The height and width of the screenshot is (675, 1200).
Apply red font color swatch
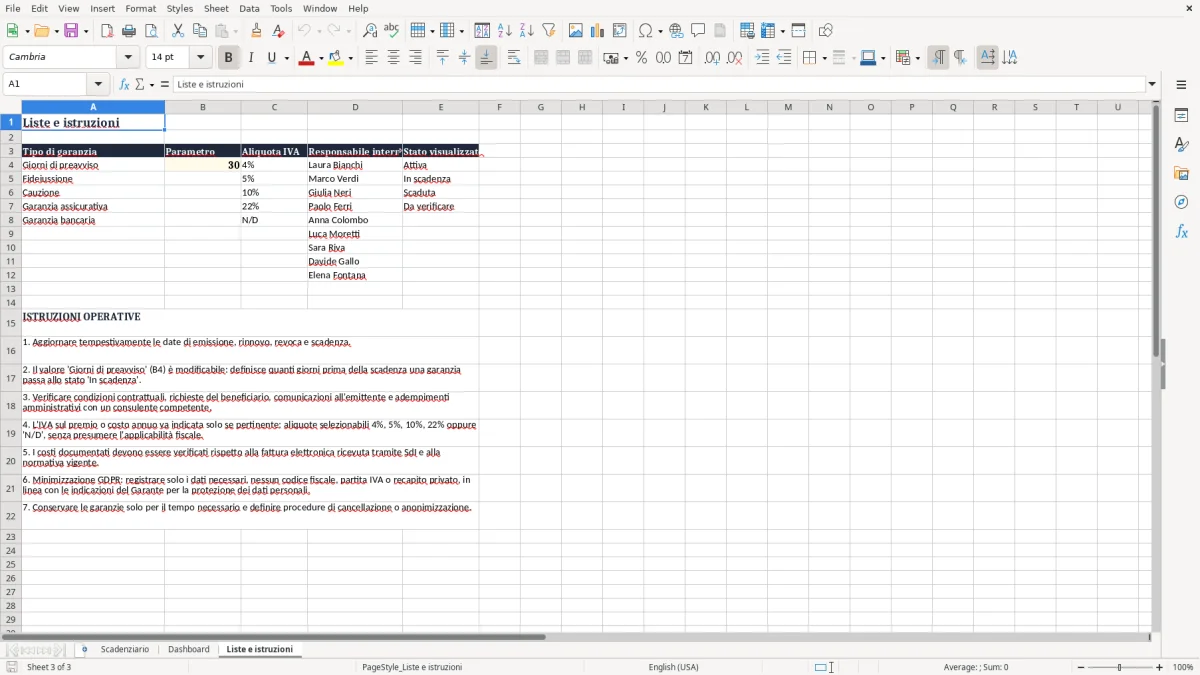(305, 58)
